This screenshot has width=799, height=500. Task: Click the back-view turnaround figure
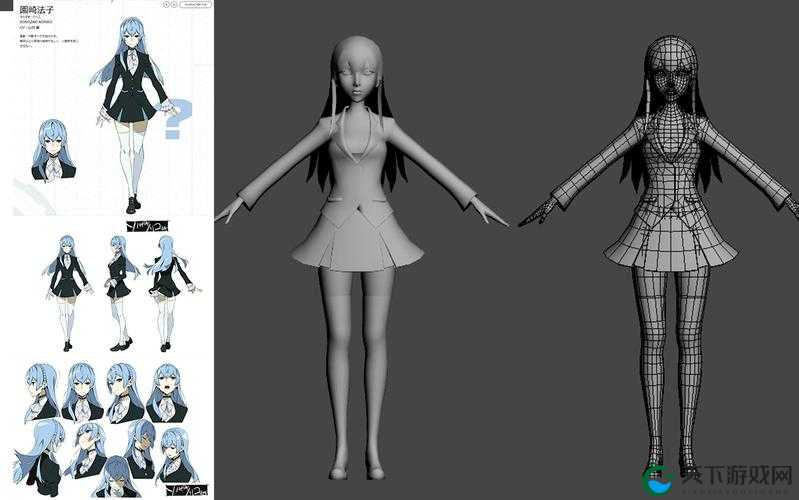point(171,293)
